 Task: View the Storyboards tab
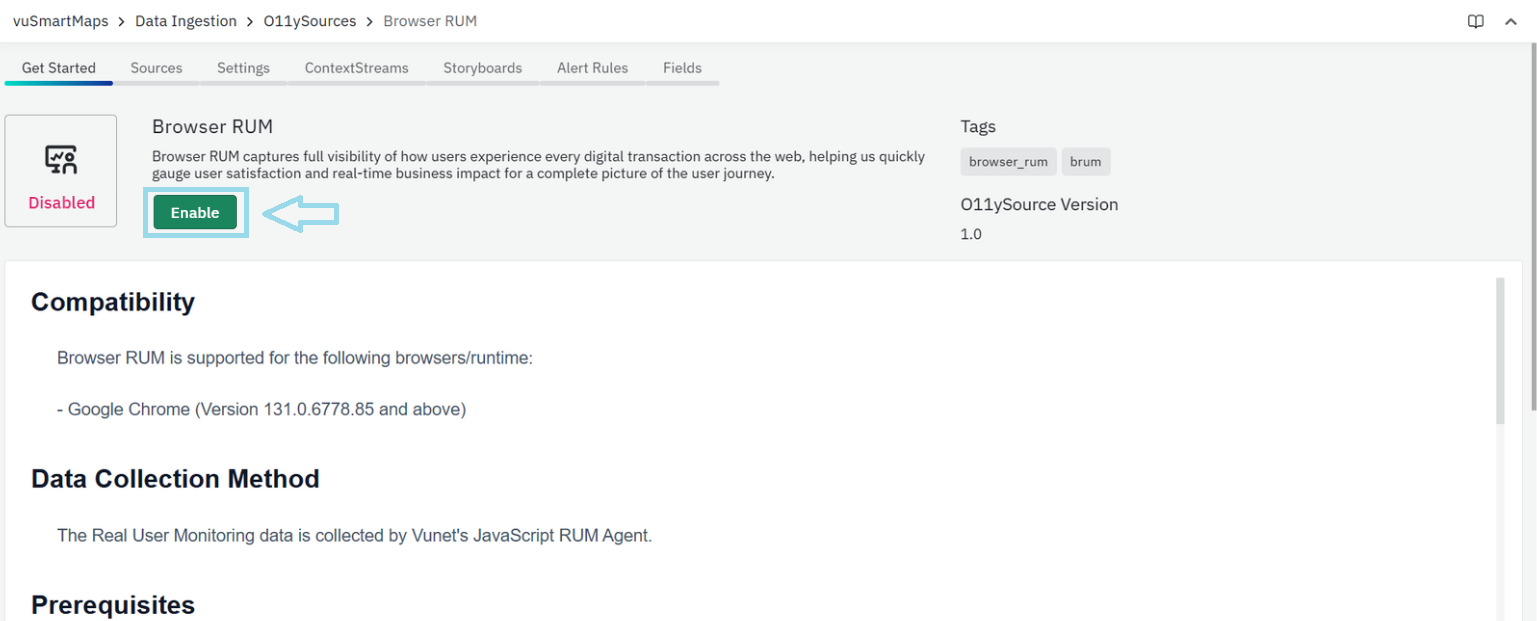pyautogui.click(x=482, y=68)
